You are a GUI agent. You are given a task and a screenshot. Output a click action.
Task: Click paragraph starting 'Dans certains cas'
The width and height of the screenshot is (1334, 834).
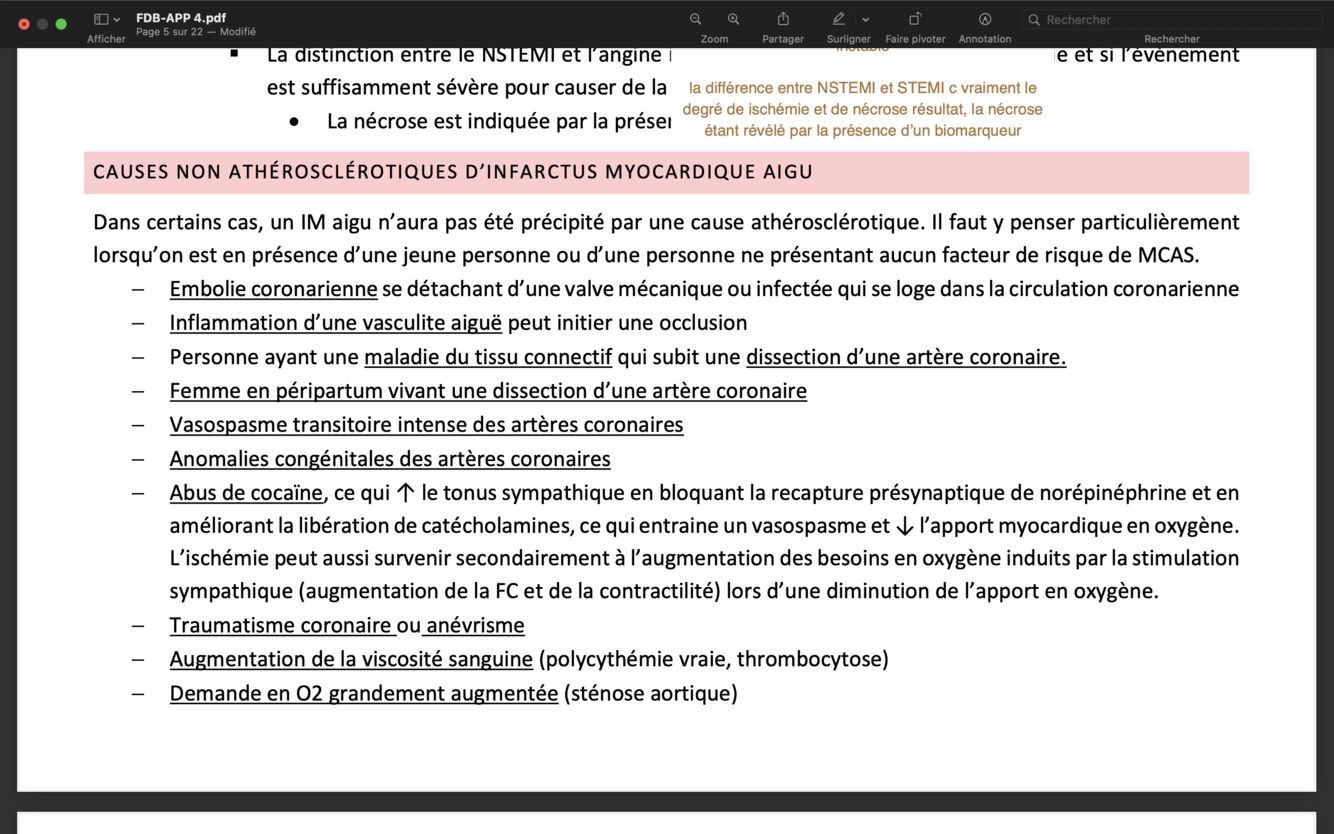point(666,238)
